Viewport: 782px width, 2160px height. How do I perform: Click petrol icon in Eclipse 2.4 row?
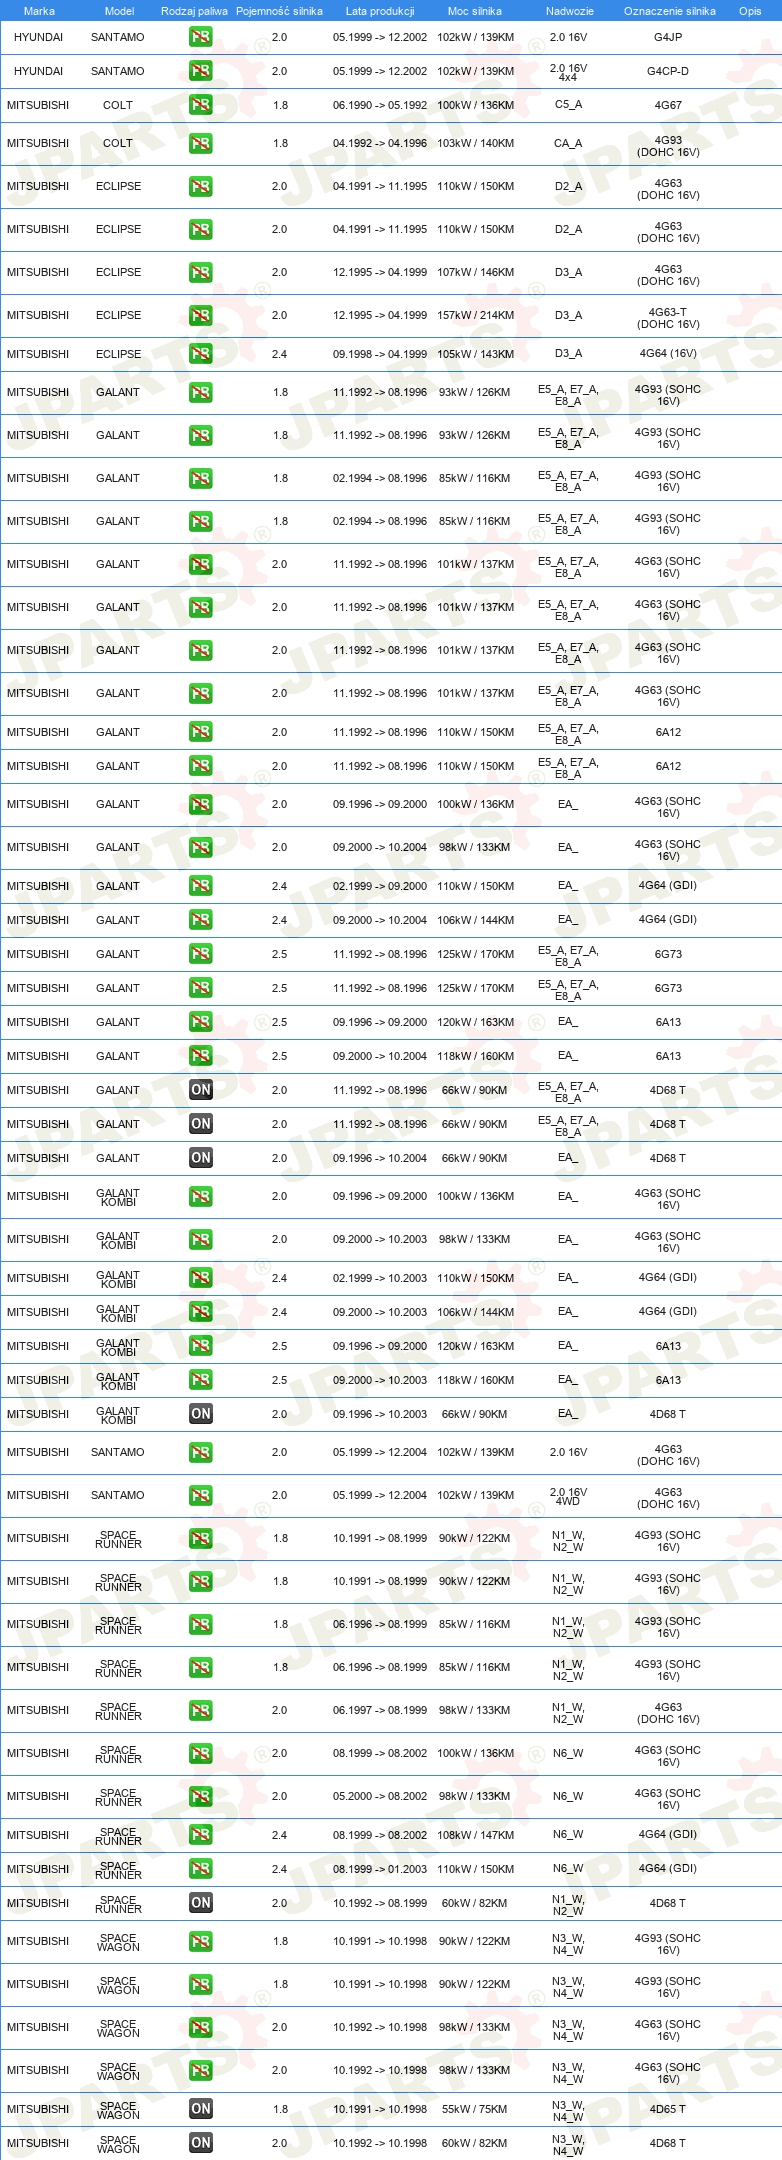(x=200, y=354)
